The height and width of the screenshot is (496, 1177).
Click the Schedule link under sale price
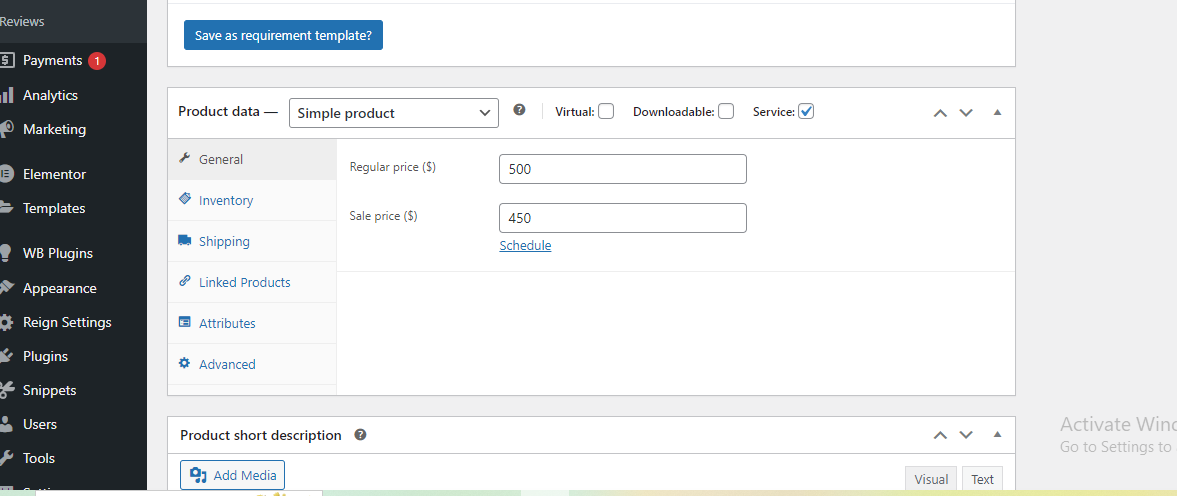coord(525,245)
